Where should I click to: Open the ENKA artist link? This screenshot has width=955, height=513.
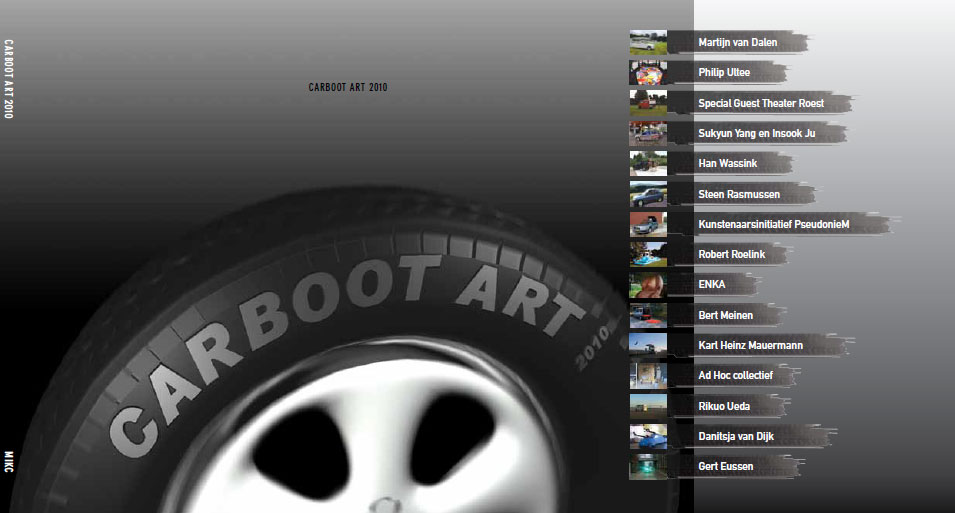pos(711,285)
